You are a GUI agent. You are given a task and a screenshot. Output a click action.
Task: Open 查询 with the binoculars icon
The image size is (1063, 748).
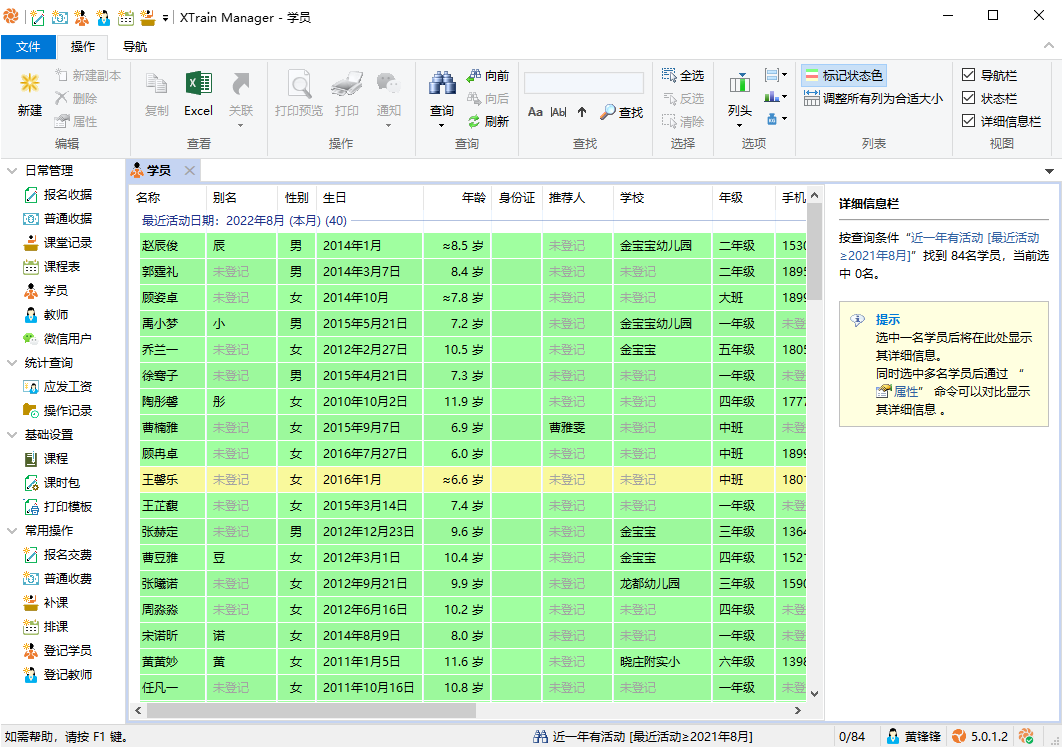tap(442, 83)
